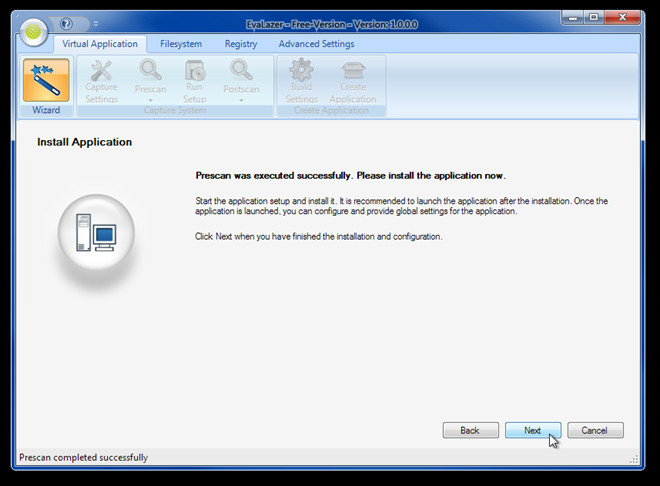Click the Postscan magnifier icon
This screenshot has width=660, height=486.
click(x=241, y=70)
